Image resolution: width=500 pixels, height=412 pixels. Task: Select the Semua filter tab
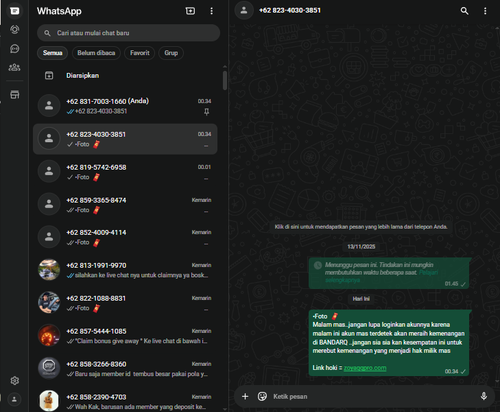pyautogui.click(x=52, y=53)
